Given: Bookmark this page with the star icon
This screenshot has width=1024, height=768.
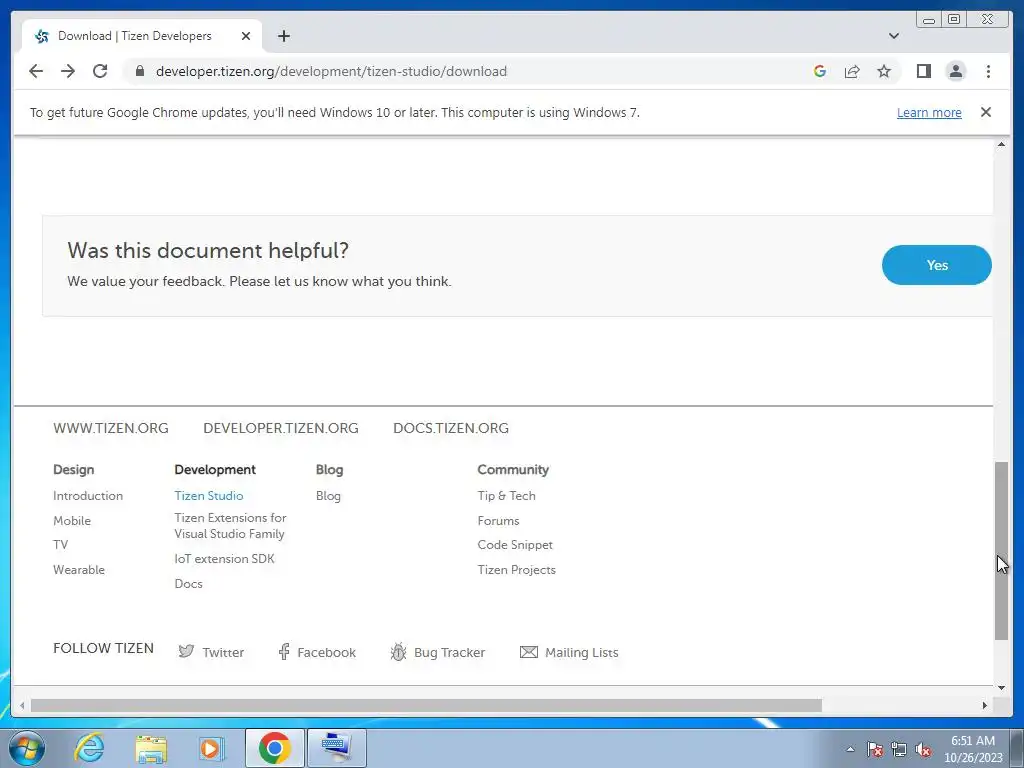Looking at the screenshot, I should point(884,71).
